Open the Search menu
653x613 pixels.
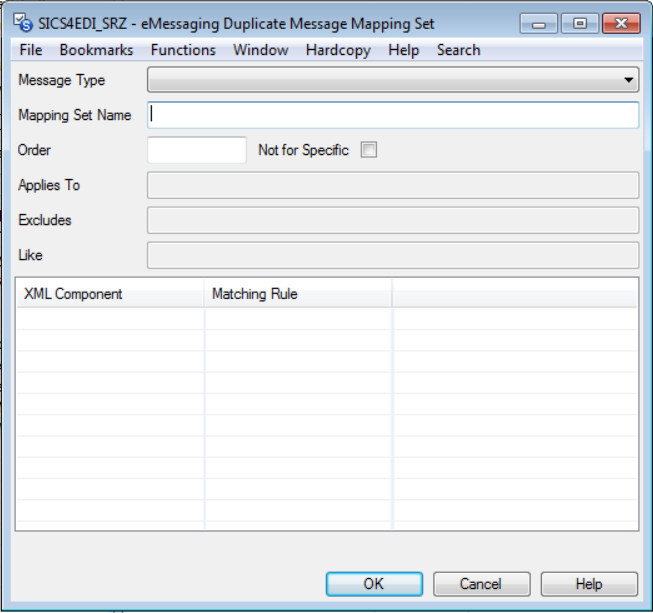(x=458, y=50)
